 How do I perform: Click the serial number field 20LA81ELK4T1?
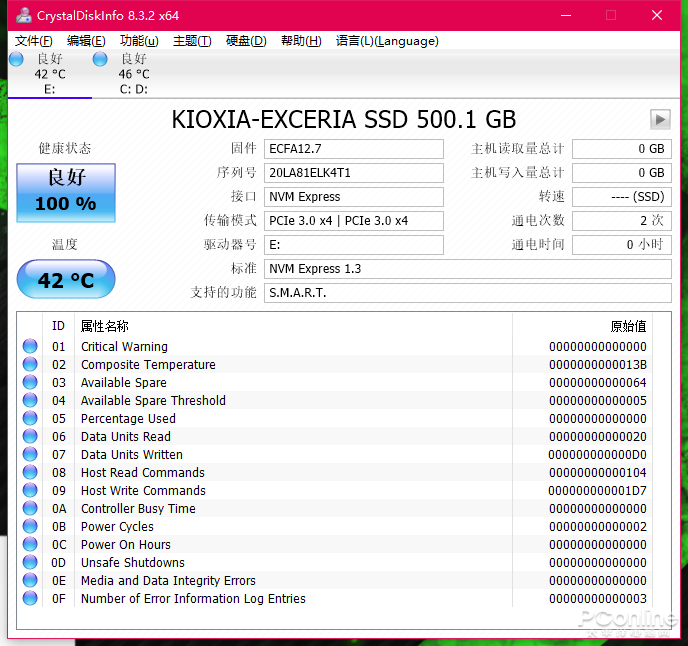pyautogui.click(x=354, y=173)
